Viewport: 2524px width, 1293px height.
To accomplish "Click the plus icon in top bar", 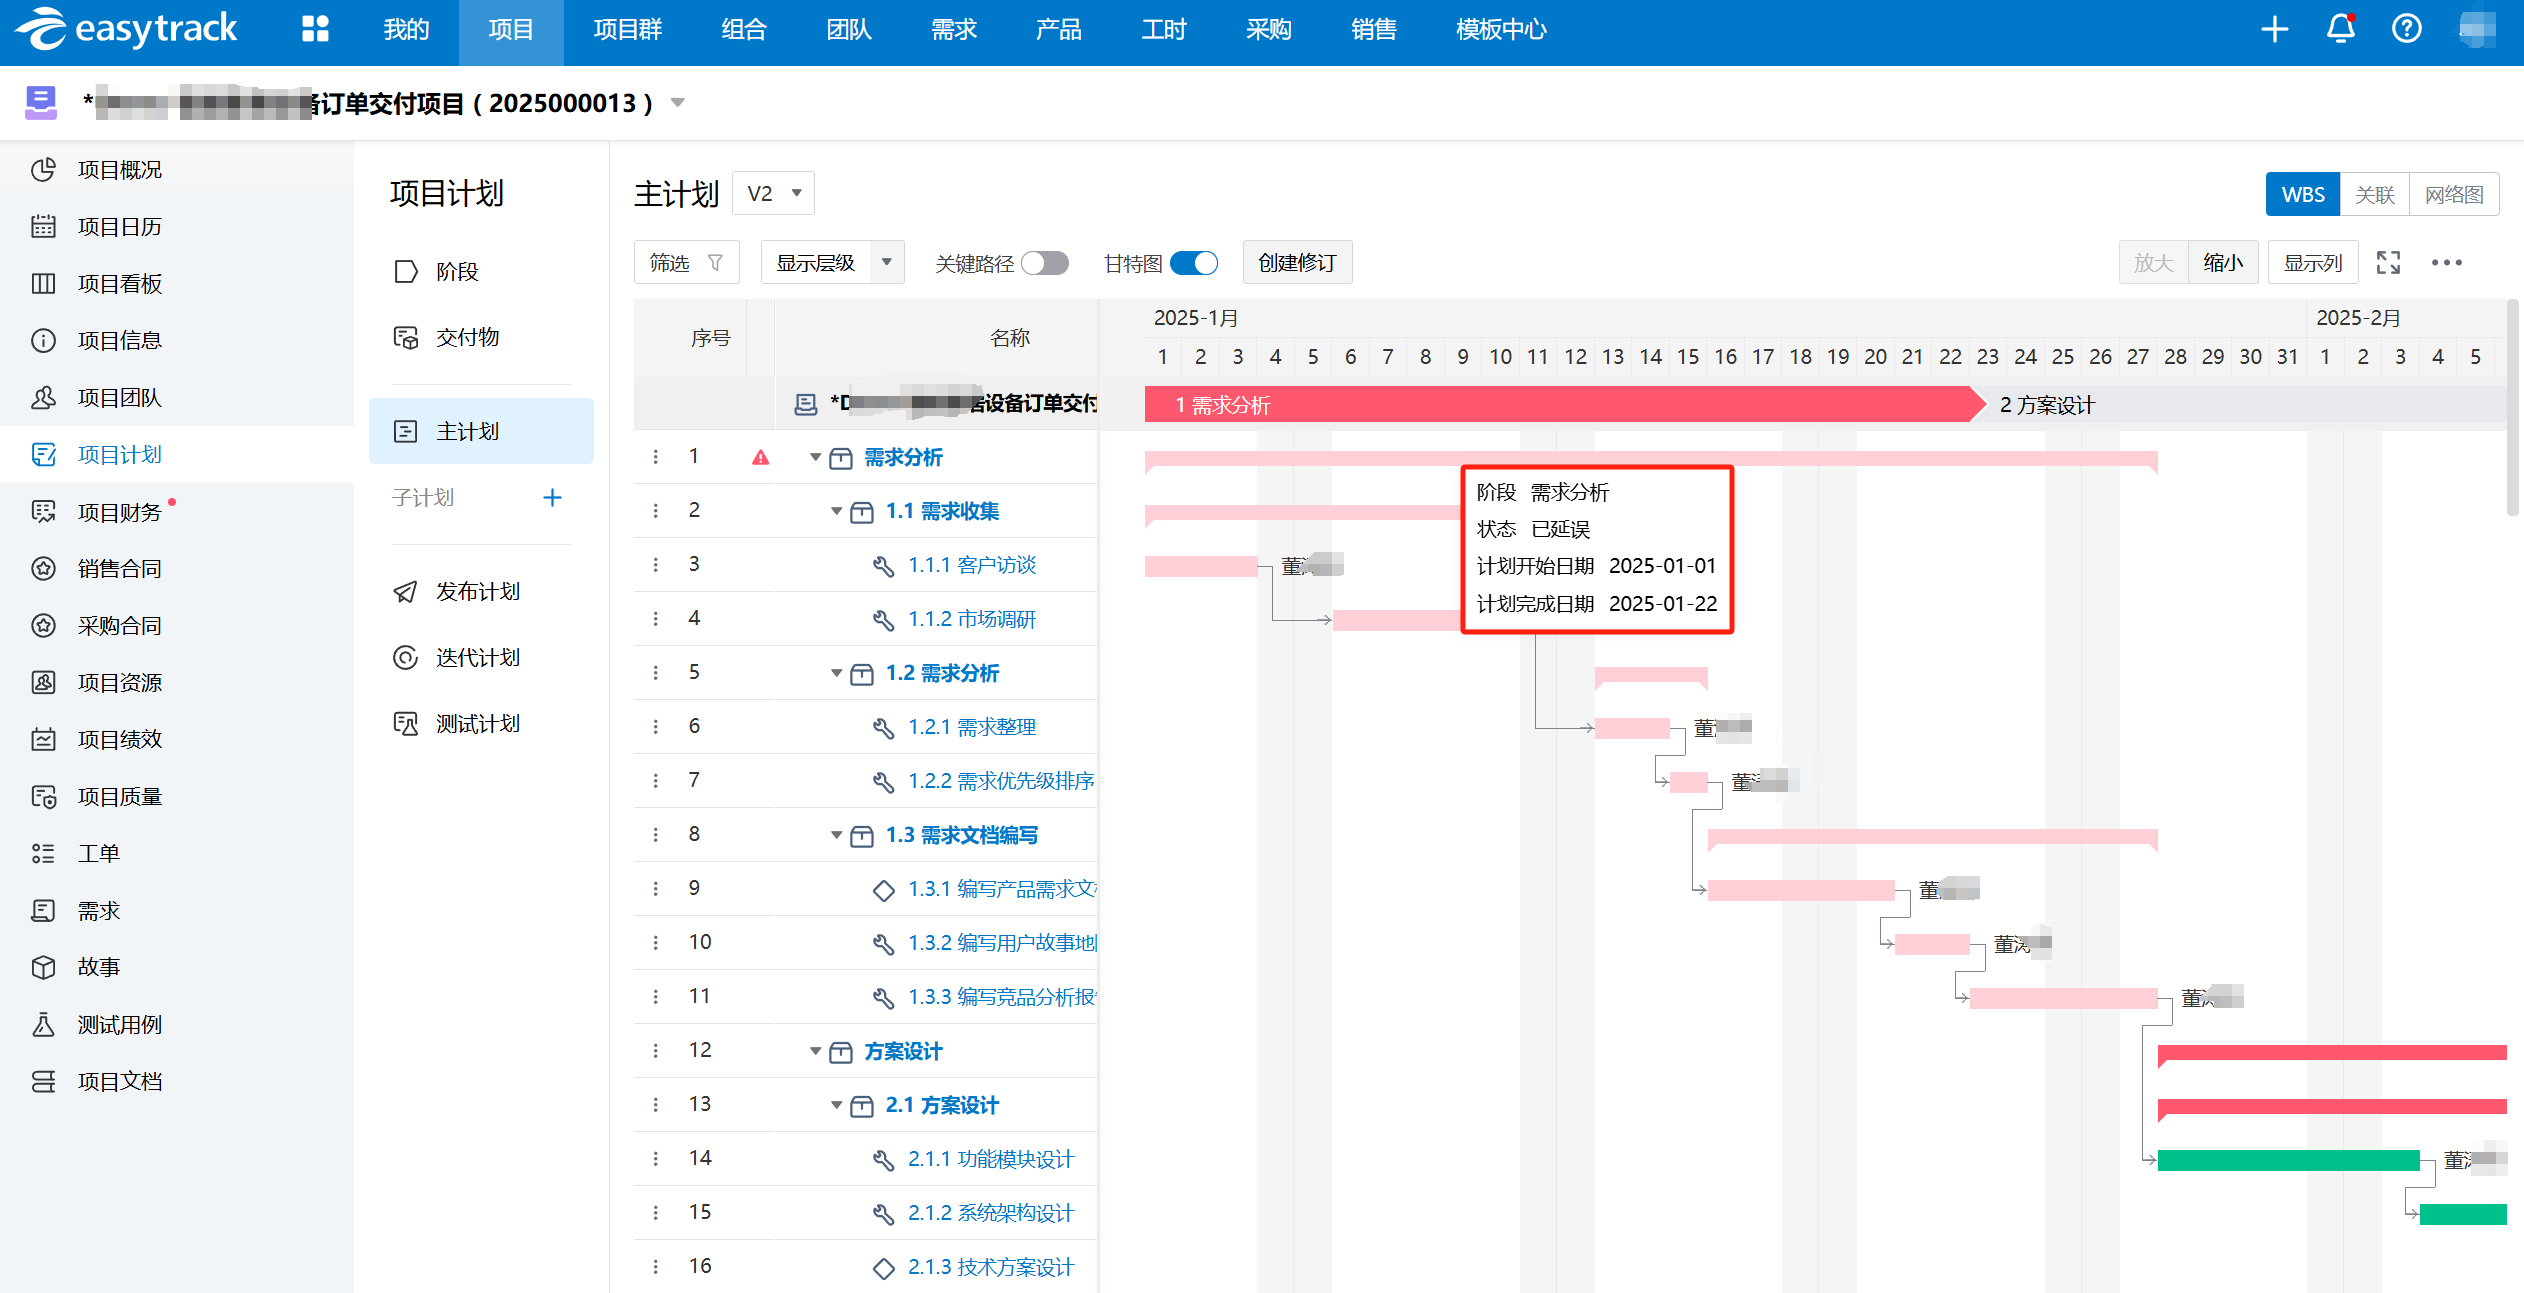I will (x=2274, y=29).
